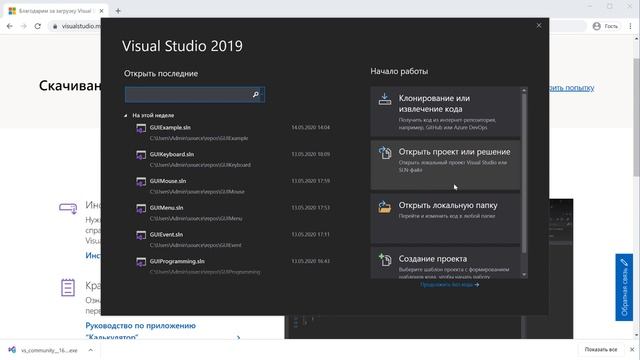
Task: Click the clone or checkout code icon
Action: tap(384, 99)
